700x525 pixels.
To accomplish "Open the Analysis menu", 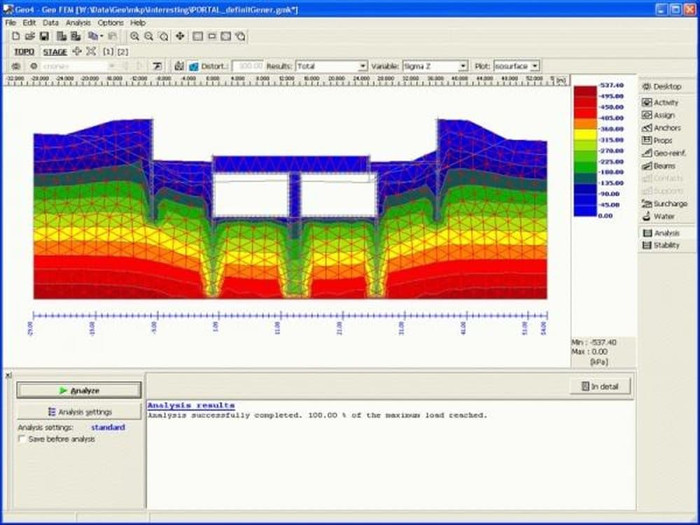I will 78,22.
